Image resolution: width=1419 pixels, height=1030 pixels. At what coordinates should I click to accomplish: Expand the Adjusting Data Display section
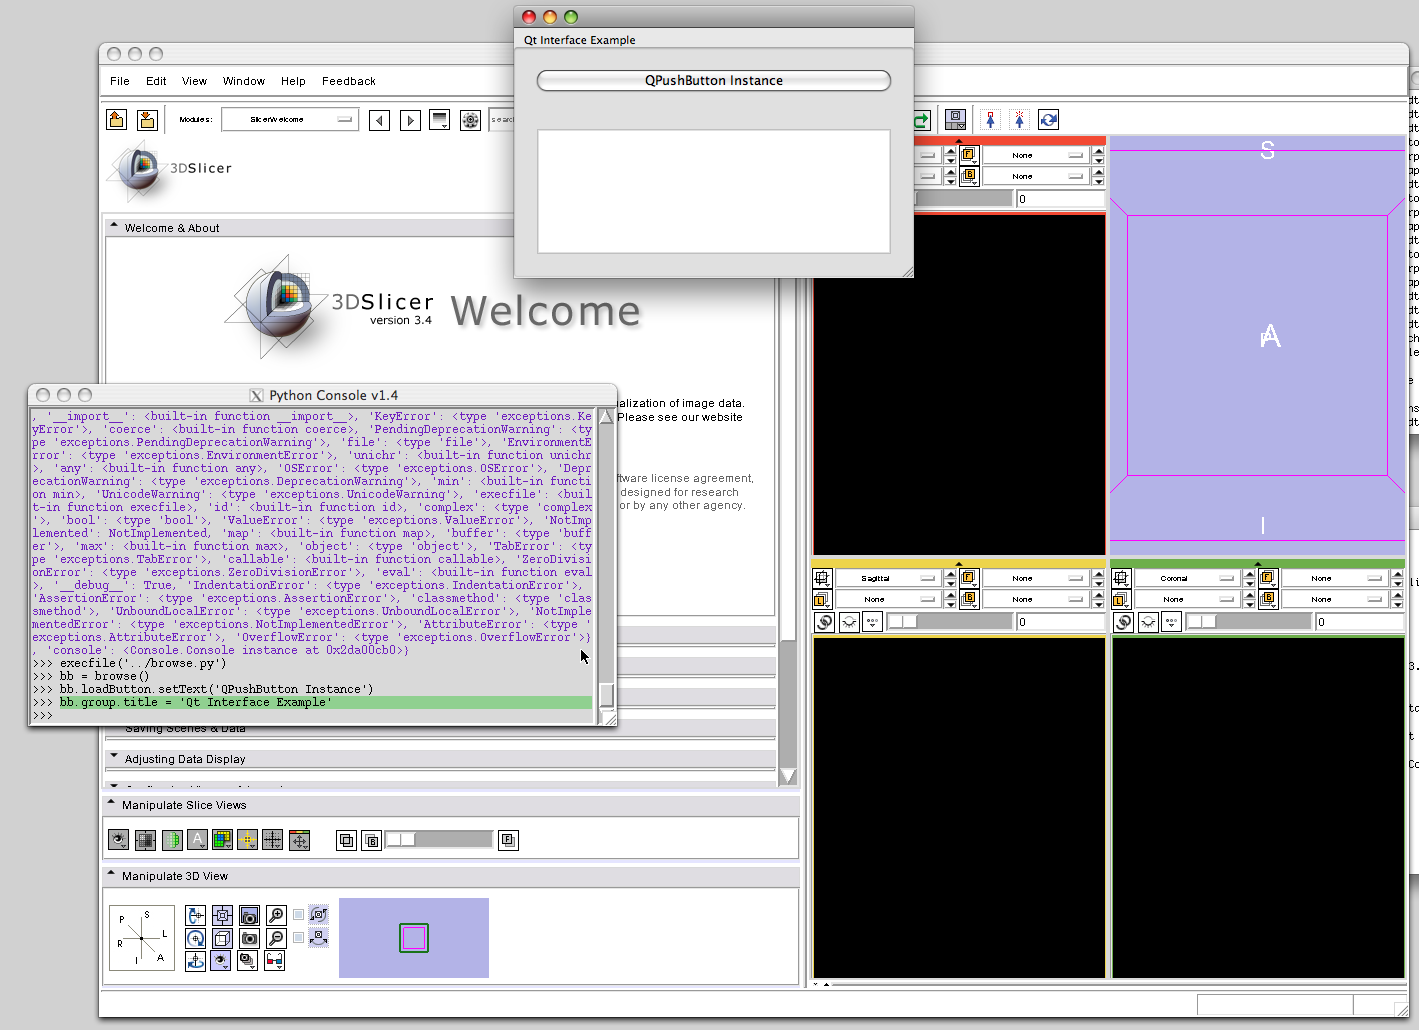click(x=114, y=758)
